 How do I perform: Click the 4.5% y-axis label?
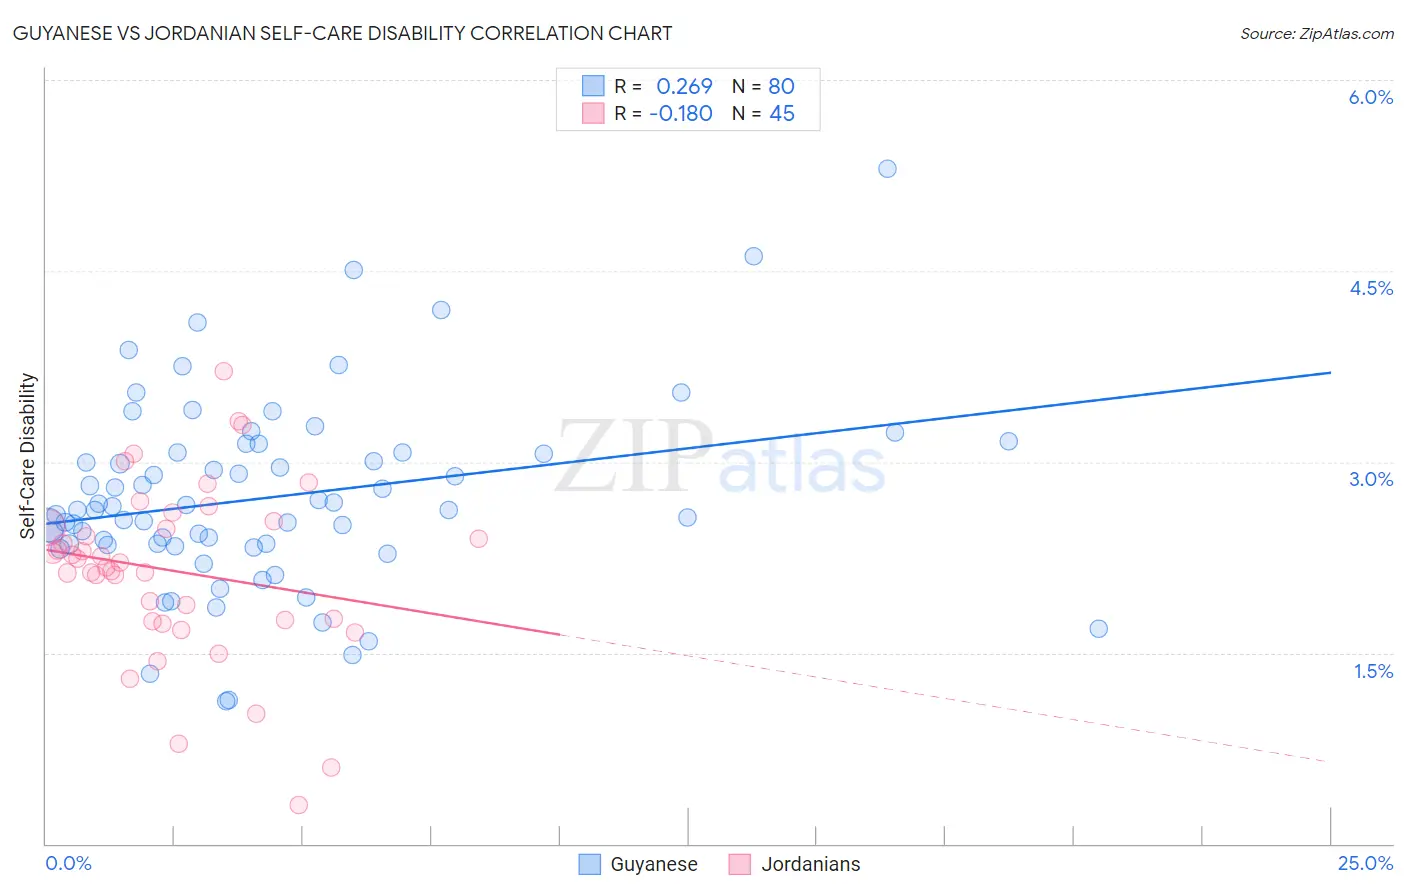(x=1371, y=288)
